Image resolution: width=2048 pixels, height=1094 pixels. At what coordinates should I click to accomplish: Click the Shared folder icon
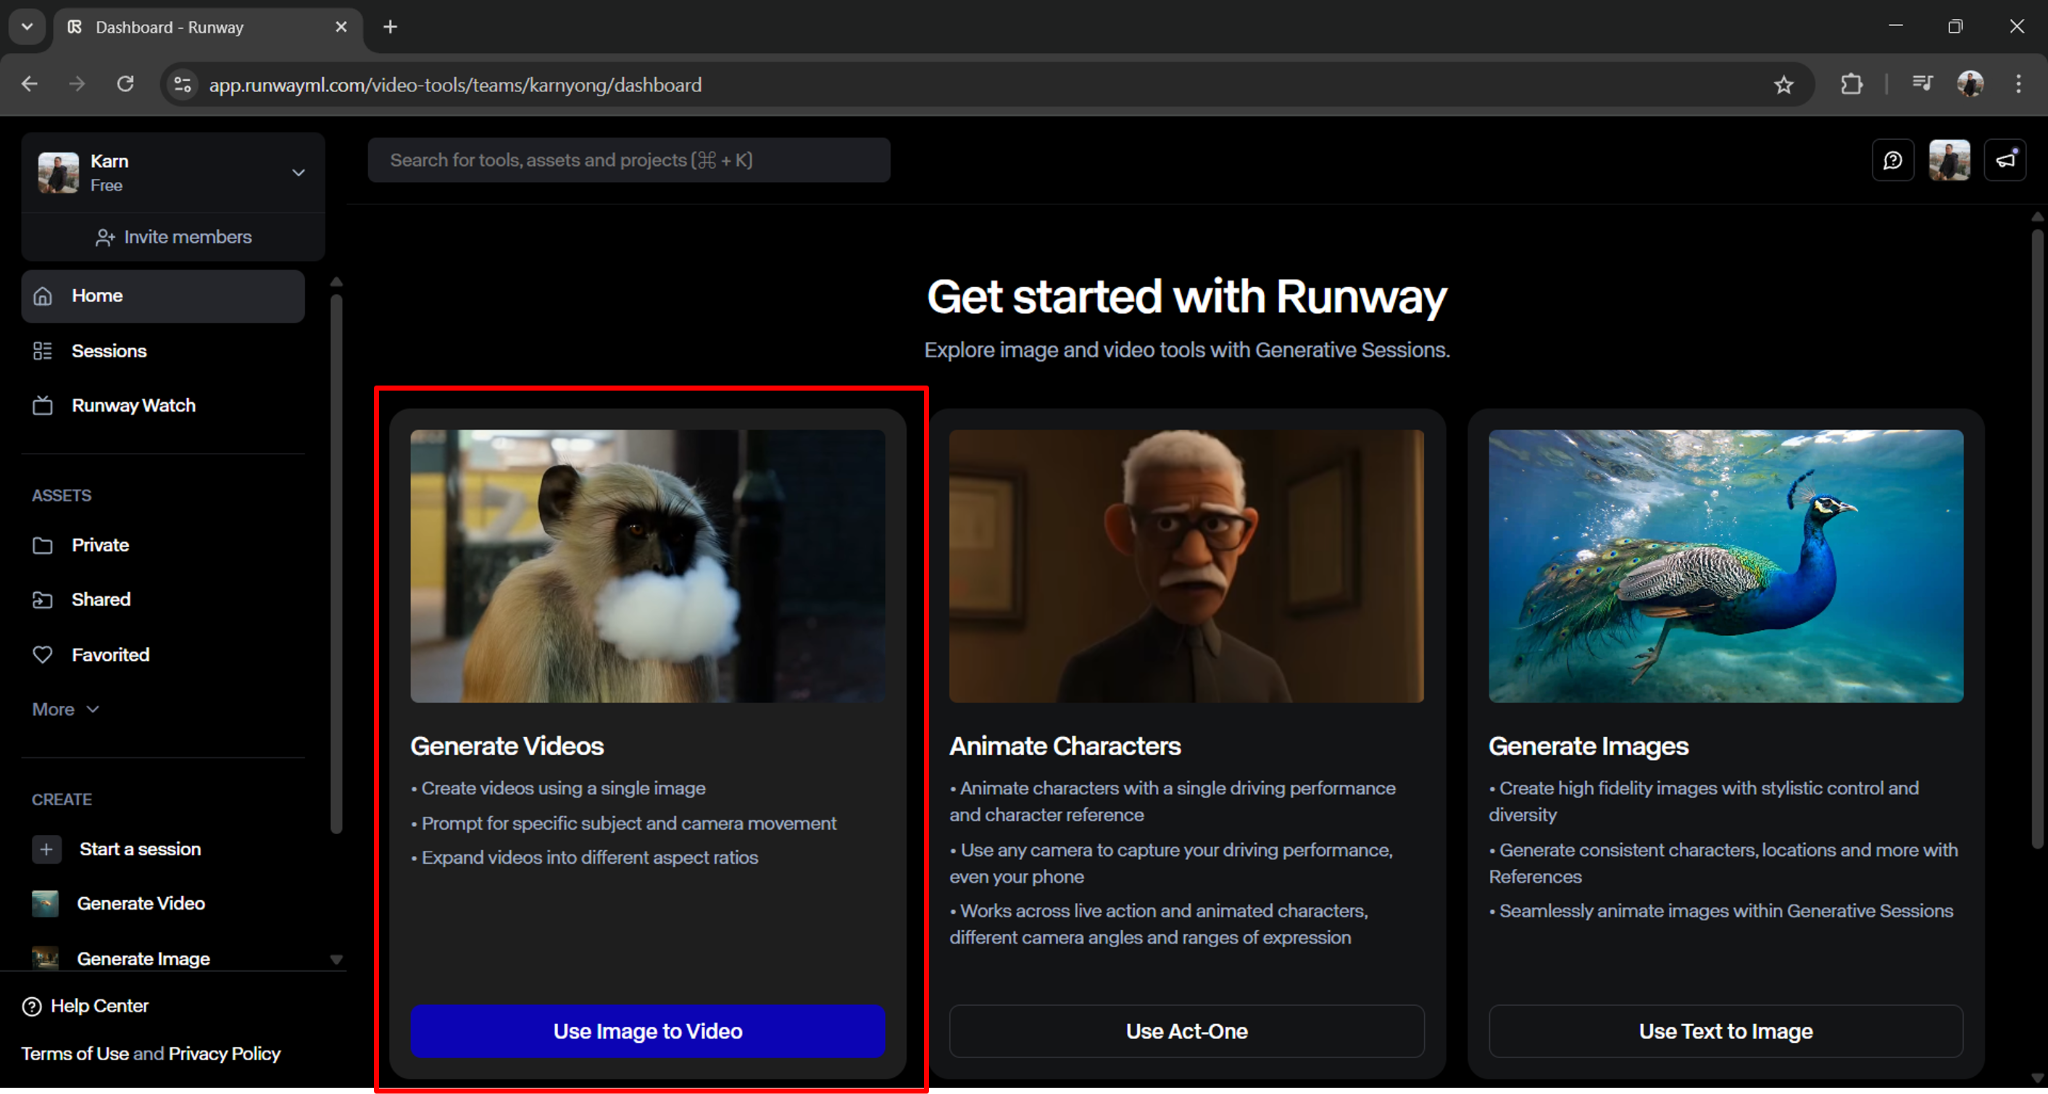tap(43, 600)
